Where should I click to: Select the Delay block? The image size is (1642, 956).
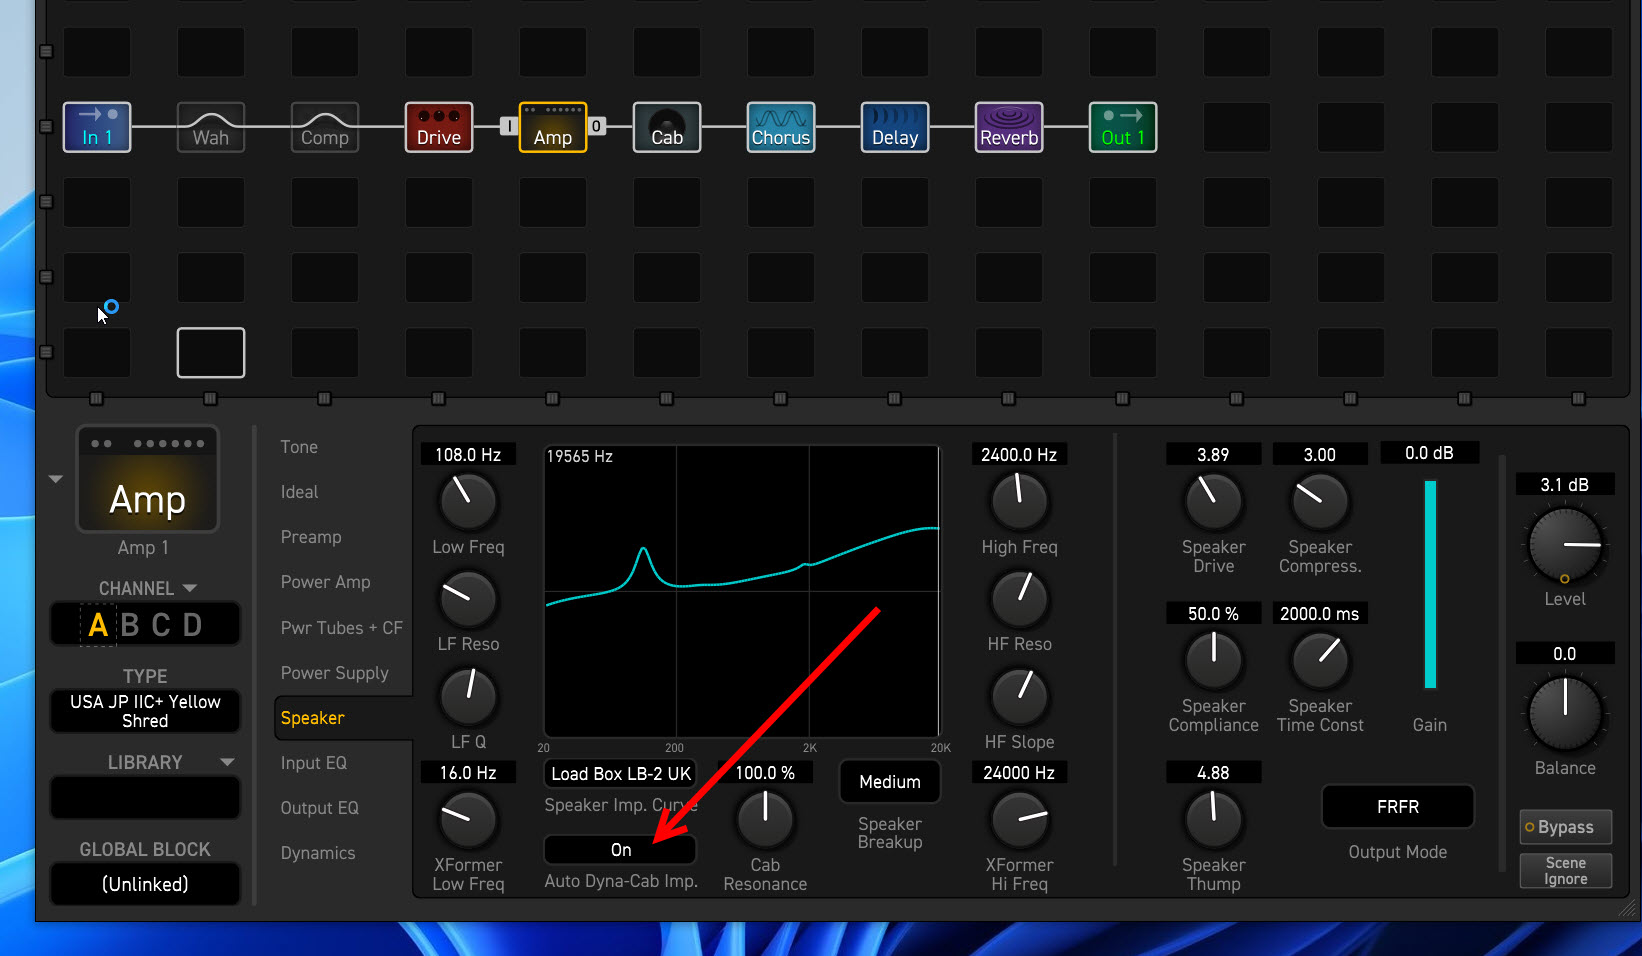pyautogui.click(x=895, y=127)
